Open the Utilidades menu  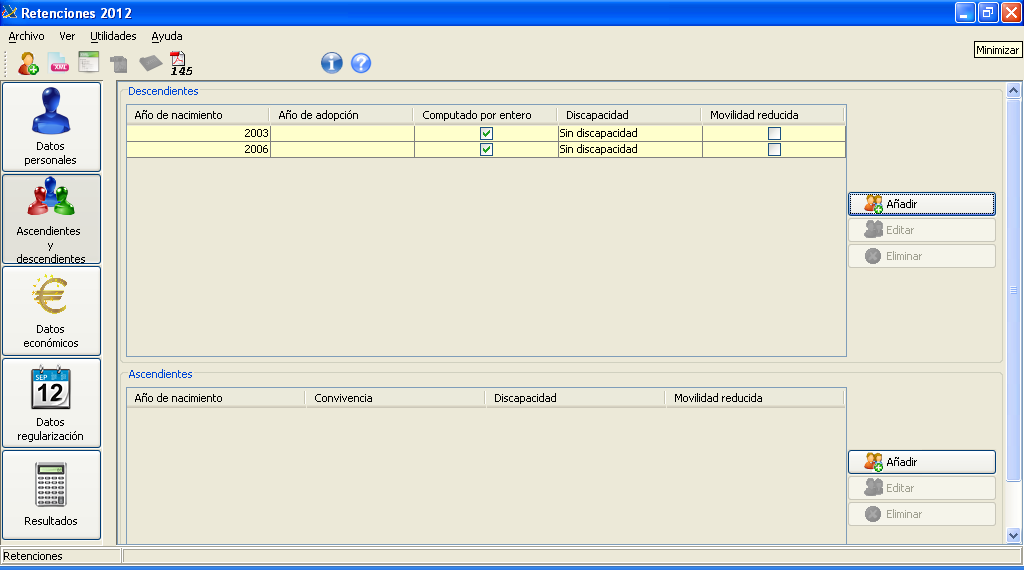tap(113, 36)
